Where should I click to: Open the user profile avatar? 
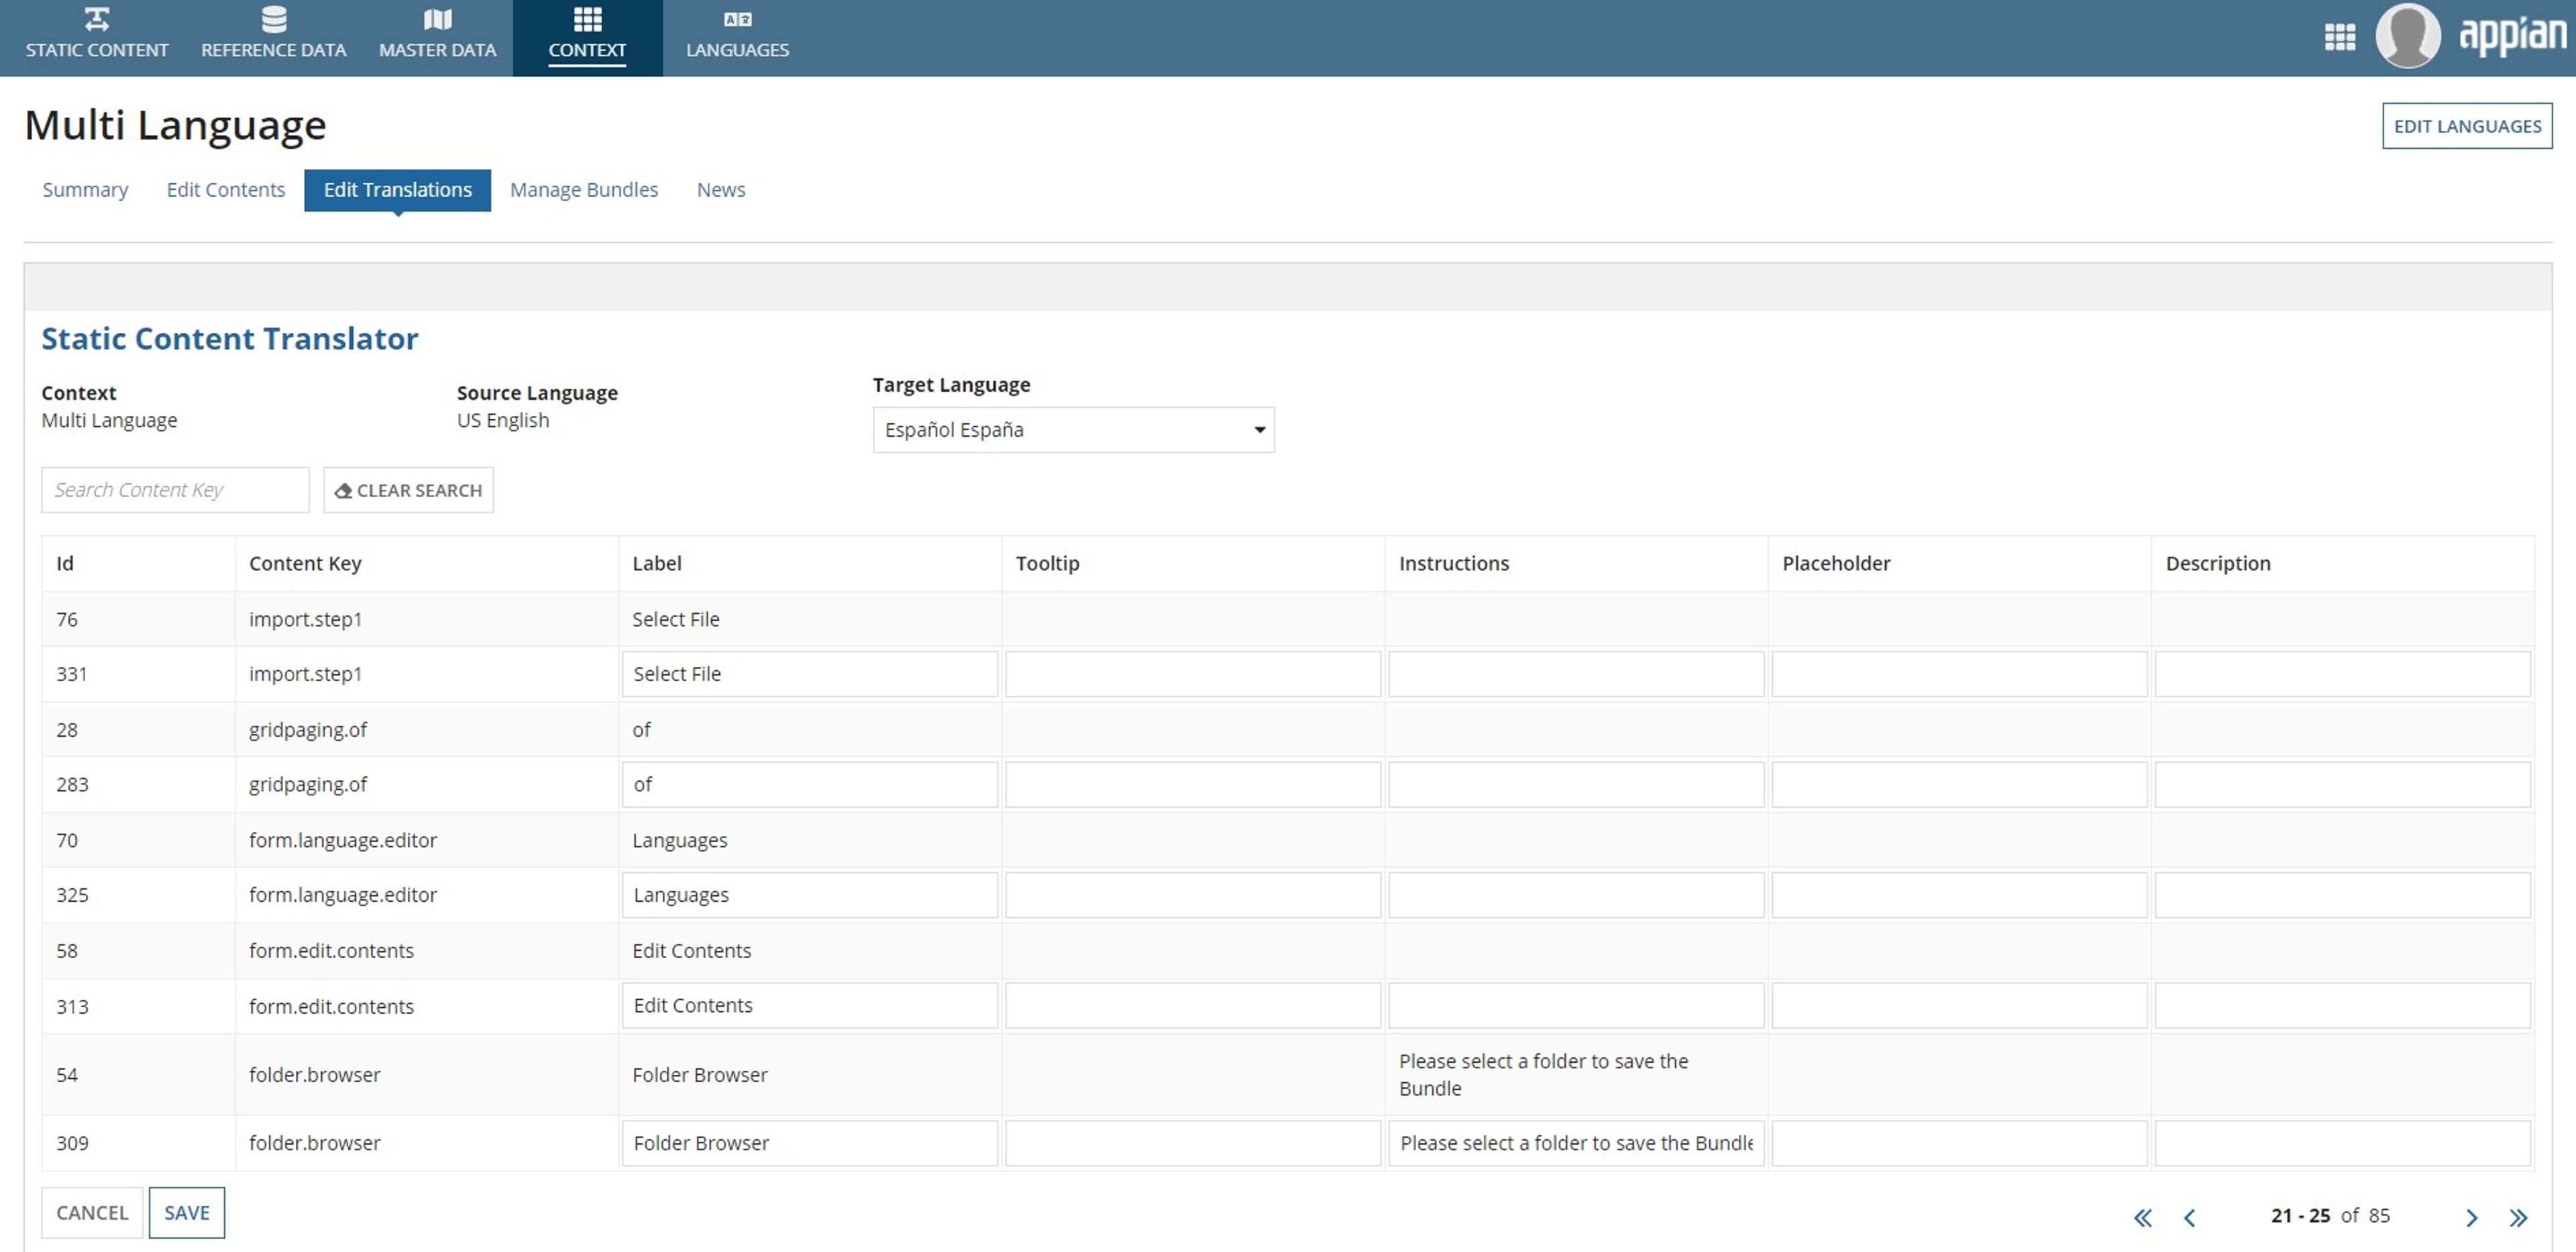click(2408, 36)
